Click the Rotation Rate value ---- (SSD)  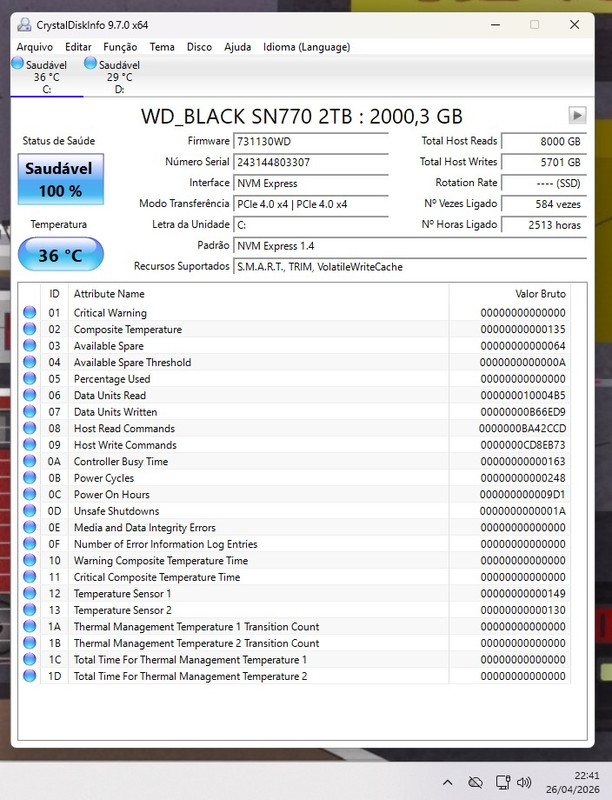point(544,183)
